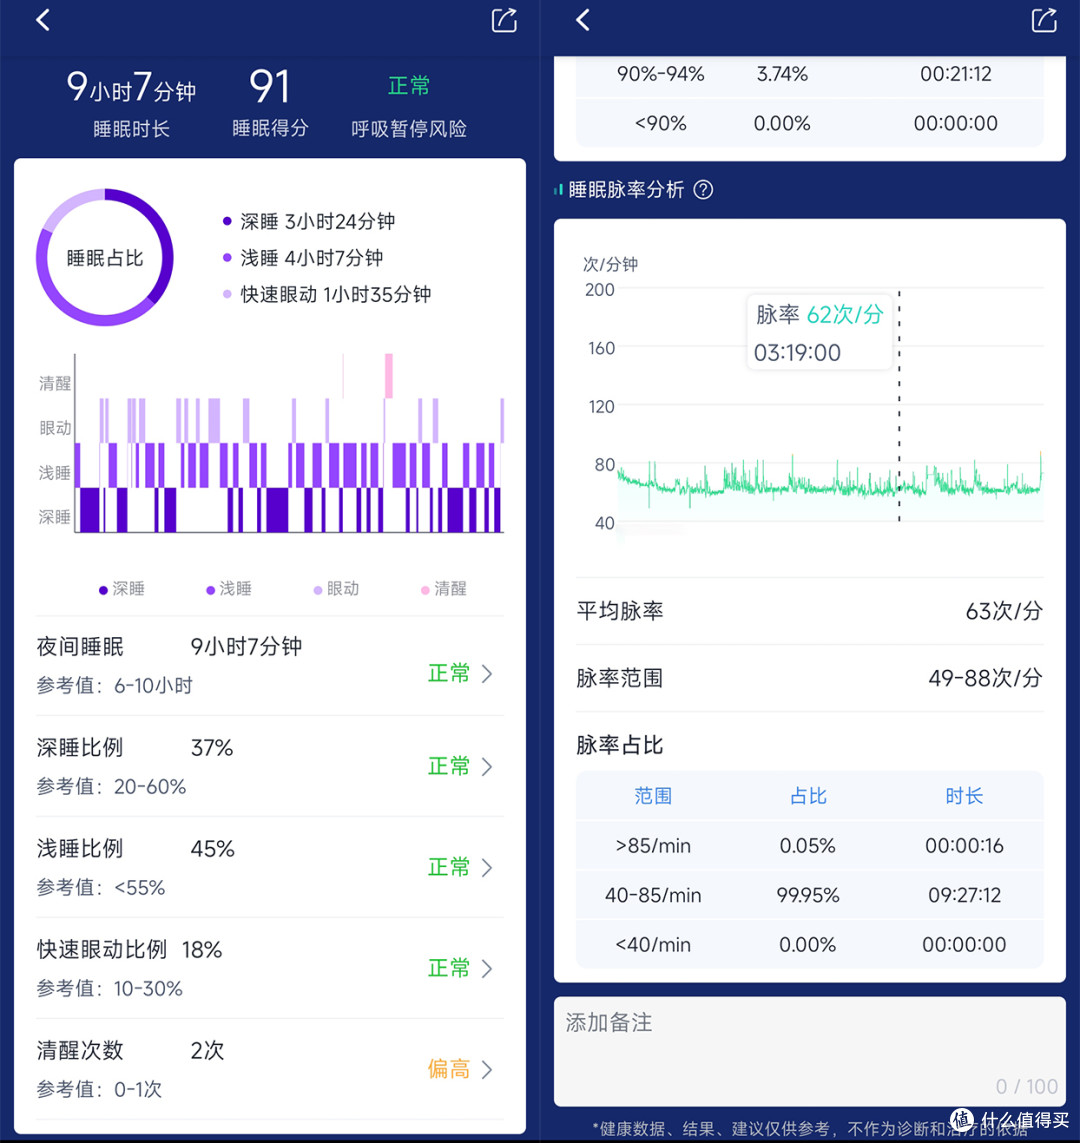1080x1143 pixels.
Task: Tap 脉率范围 49-88次/分 value
Action: click(x=985, y=678)
